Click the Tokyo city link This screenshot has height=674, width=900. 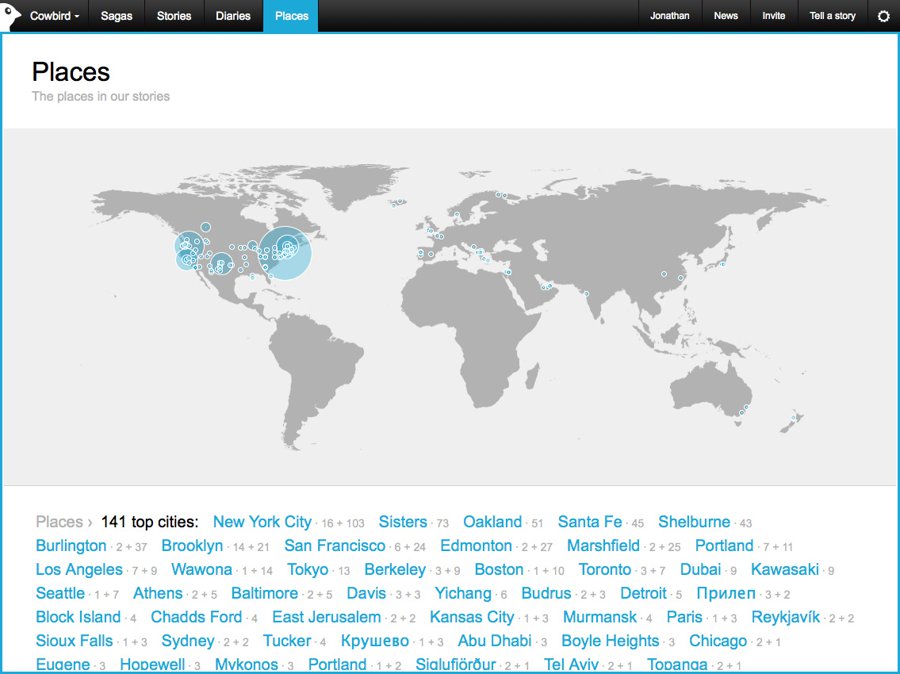pyautogui.click(x=308, y=570)
